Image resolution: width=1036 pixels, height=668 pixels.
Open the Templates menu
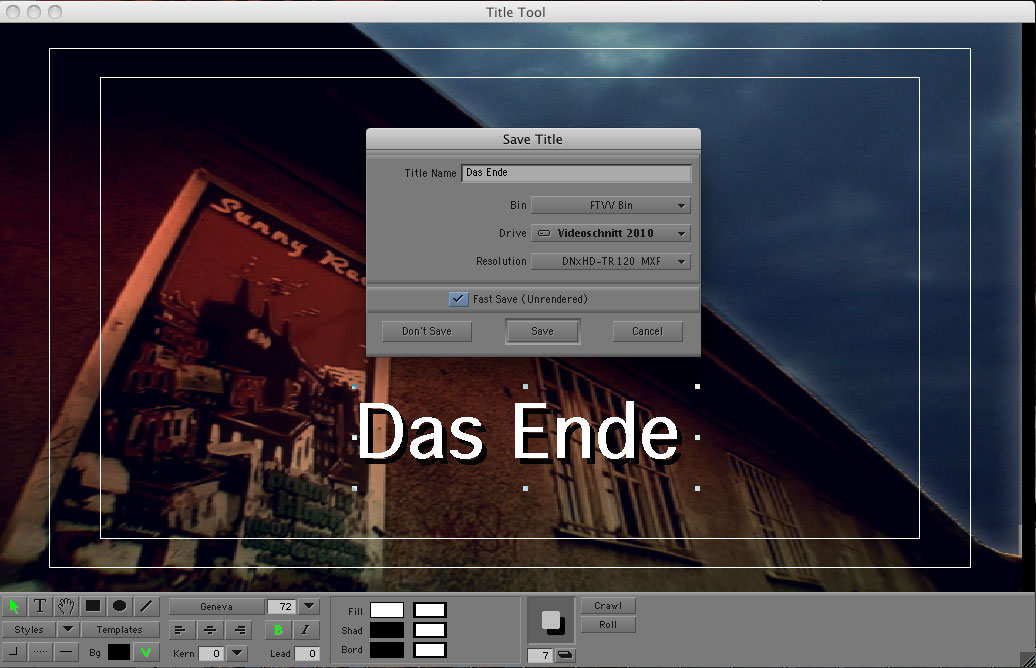(x=119, y=630)
